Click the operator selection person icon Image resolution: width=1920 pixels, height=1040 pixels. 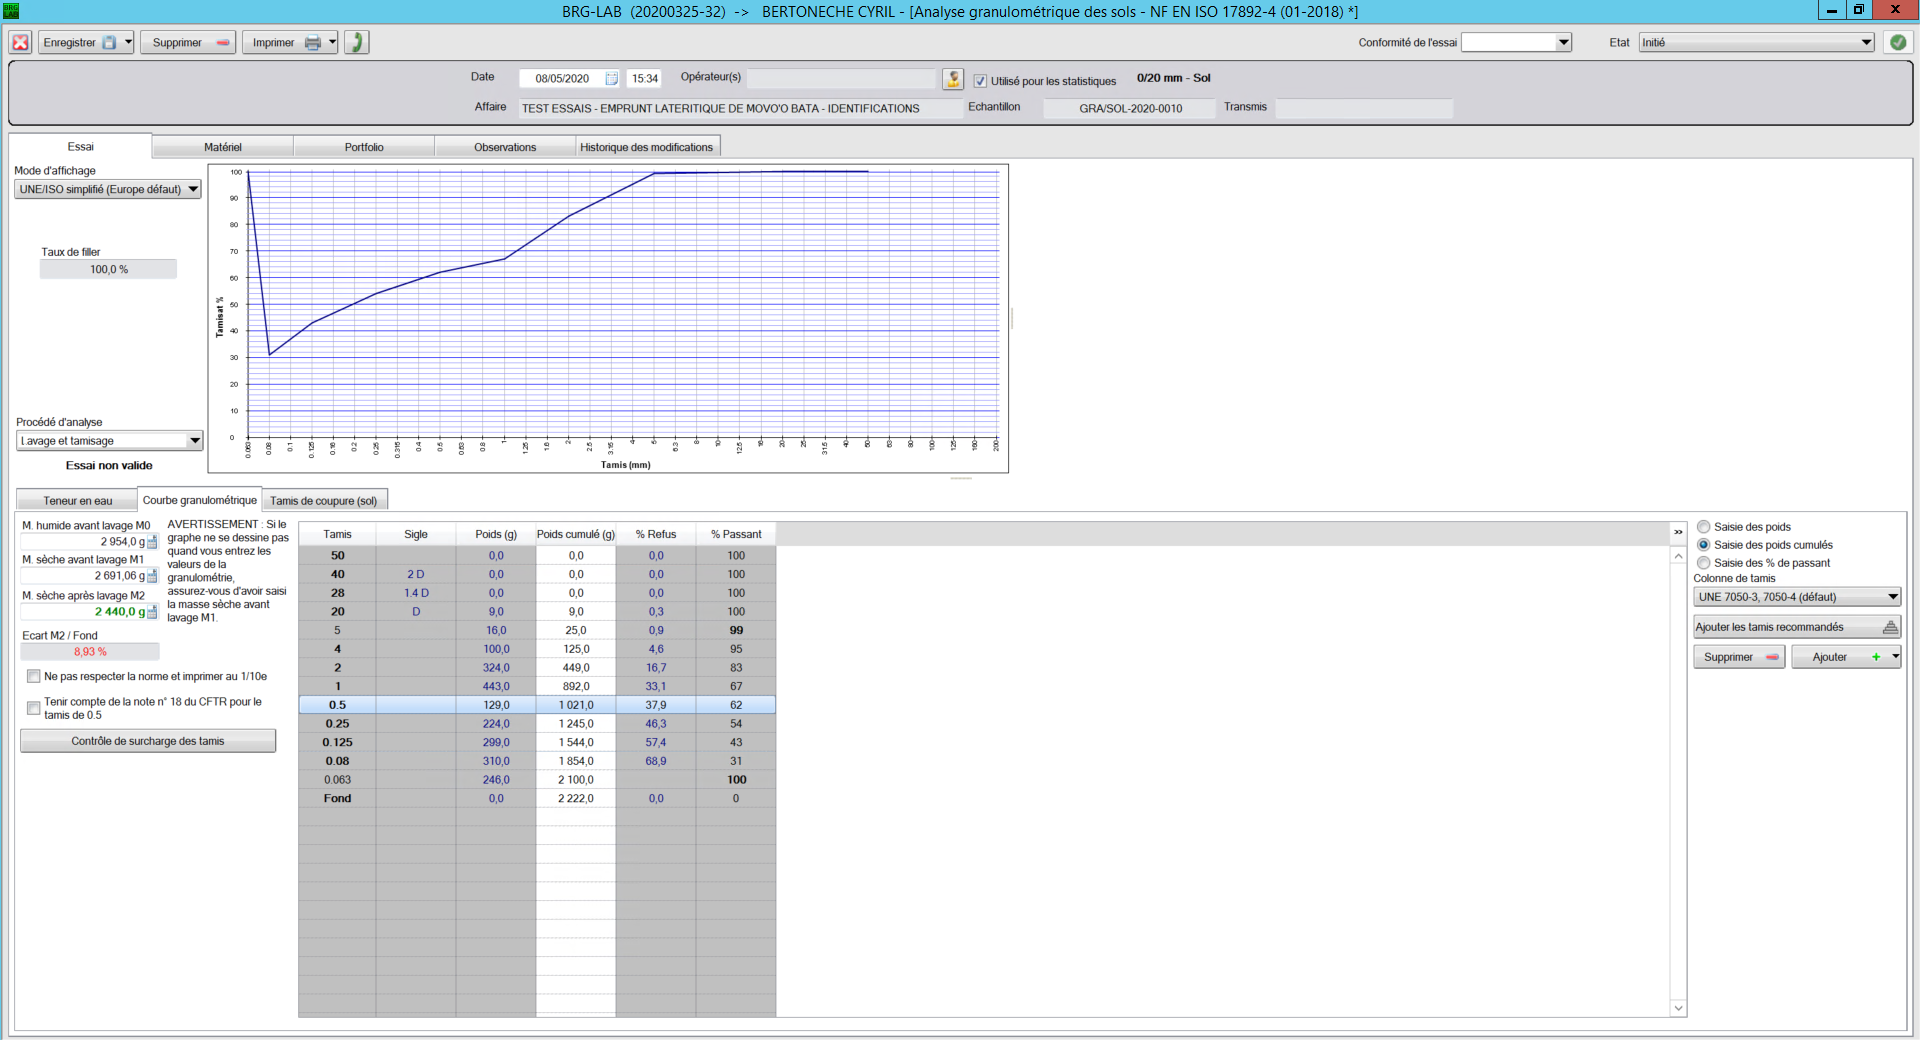[x=952, y=79]
